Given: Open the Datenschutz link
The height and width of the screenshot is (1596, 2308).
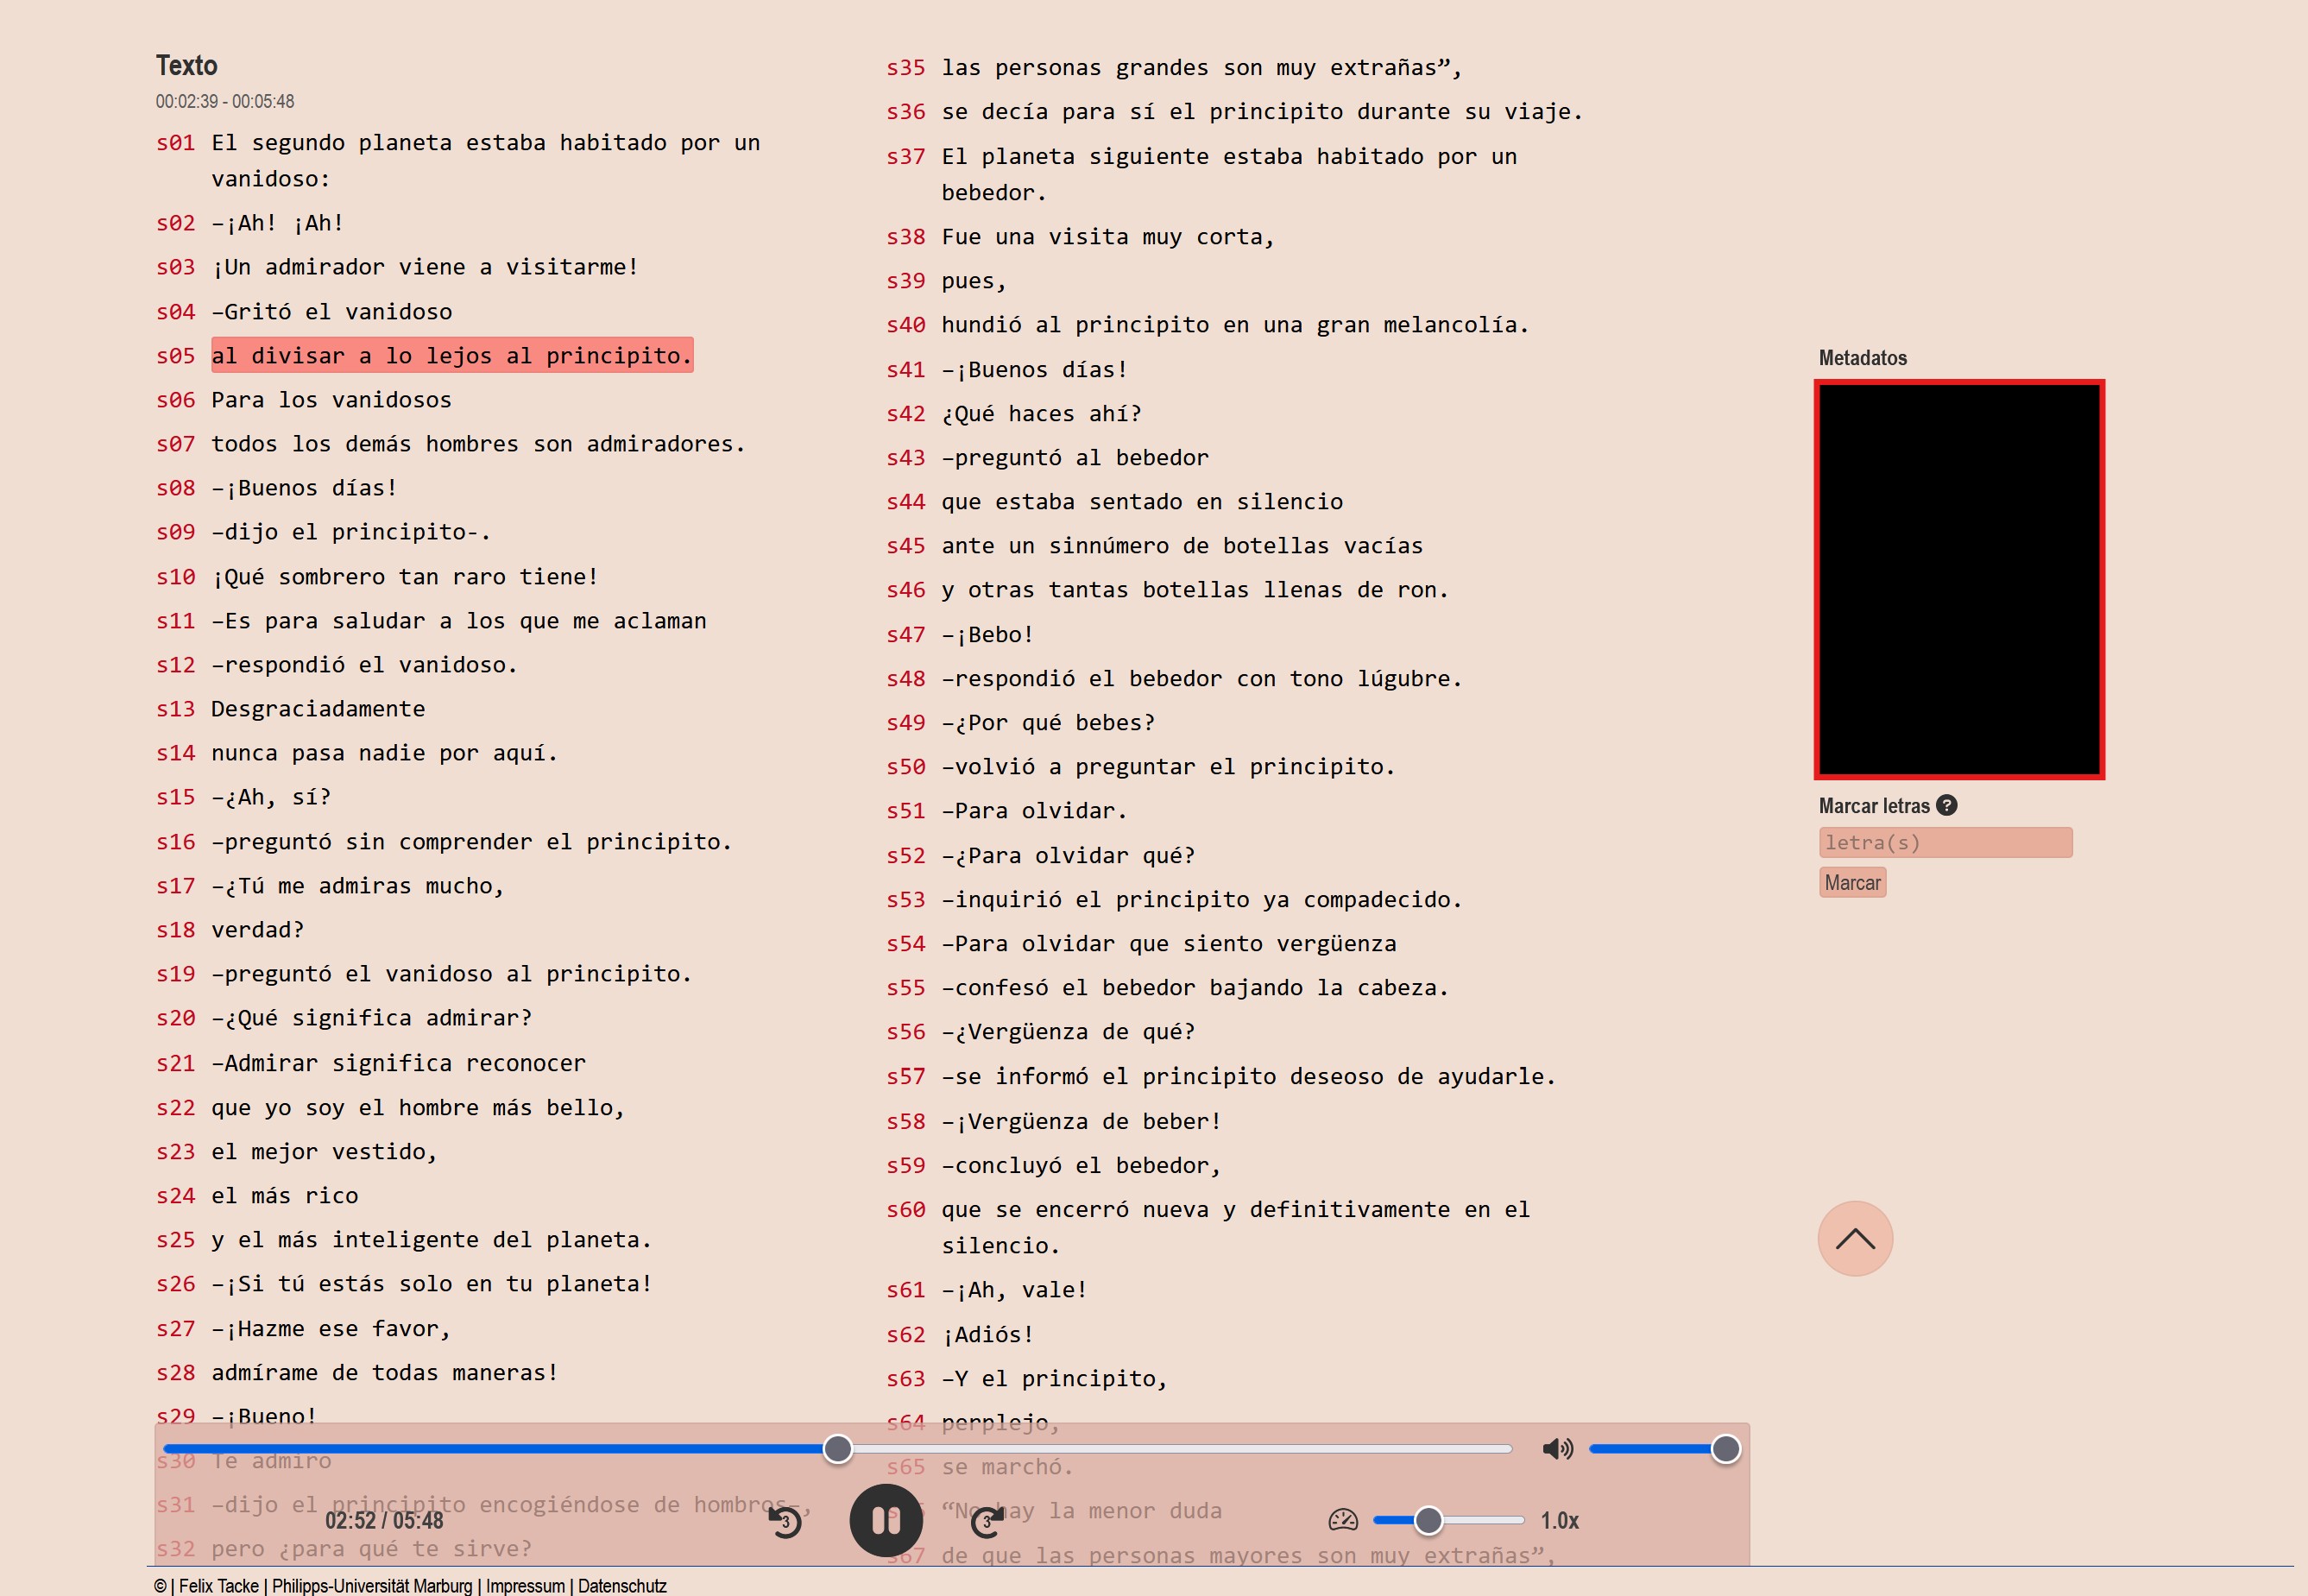Looking at the screenshot, I should click(622, 1585).
